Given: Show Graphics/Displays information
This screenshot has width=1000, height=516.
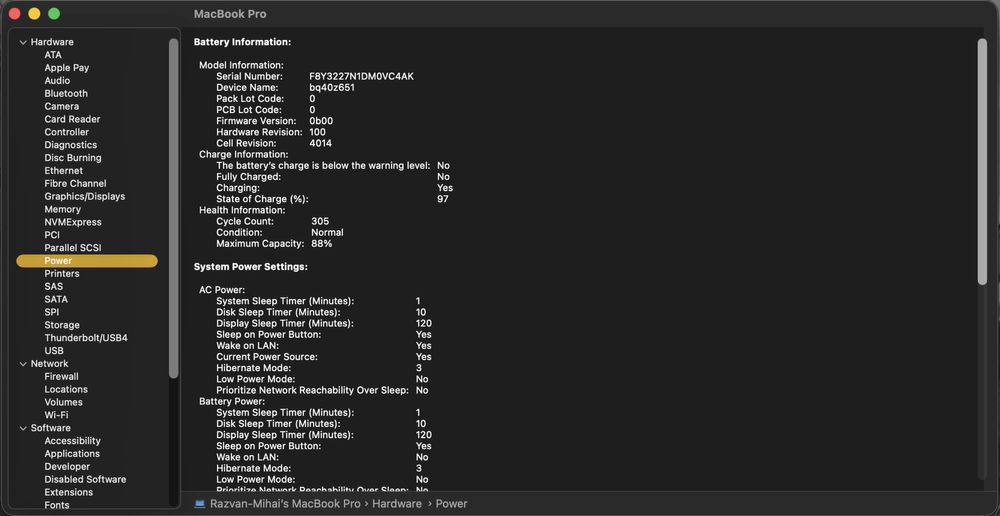Looking at the screenshot, I should click(x=85, y=197).
